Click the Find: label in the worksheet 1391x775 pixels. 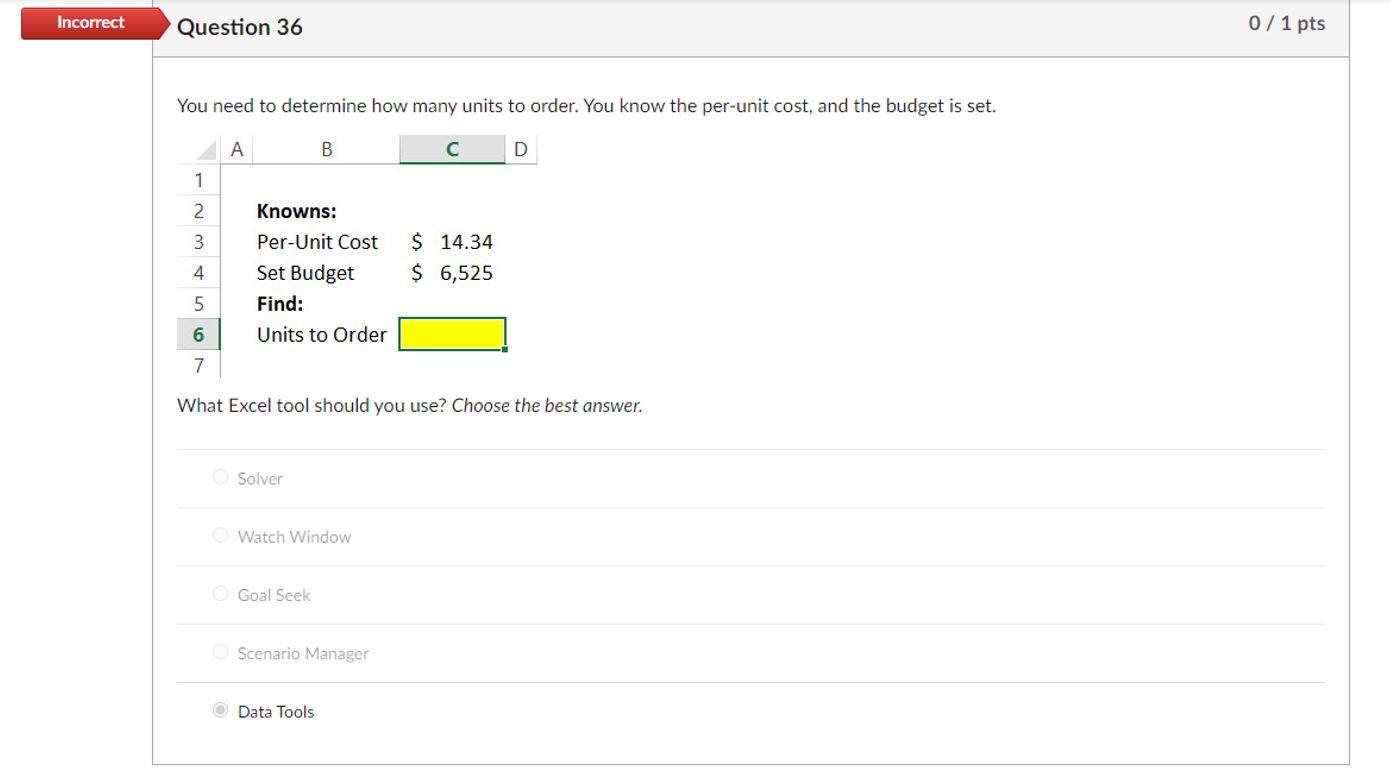278,303
